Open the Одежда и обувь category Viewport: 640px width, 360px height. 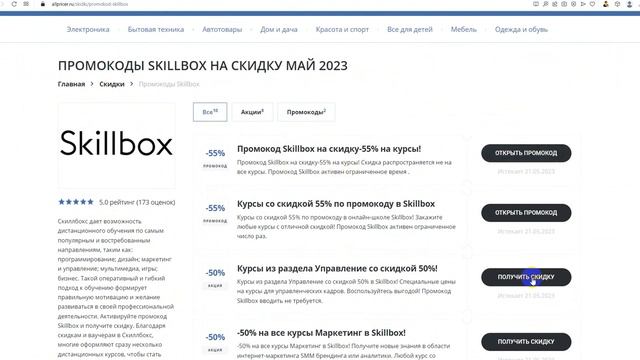point(521,29)
